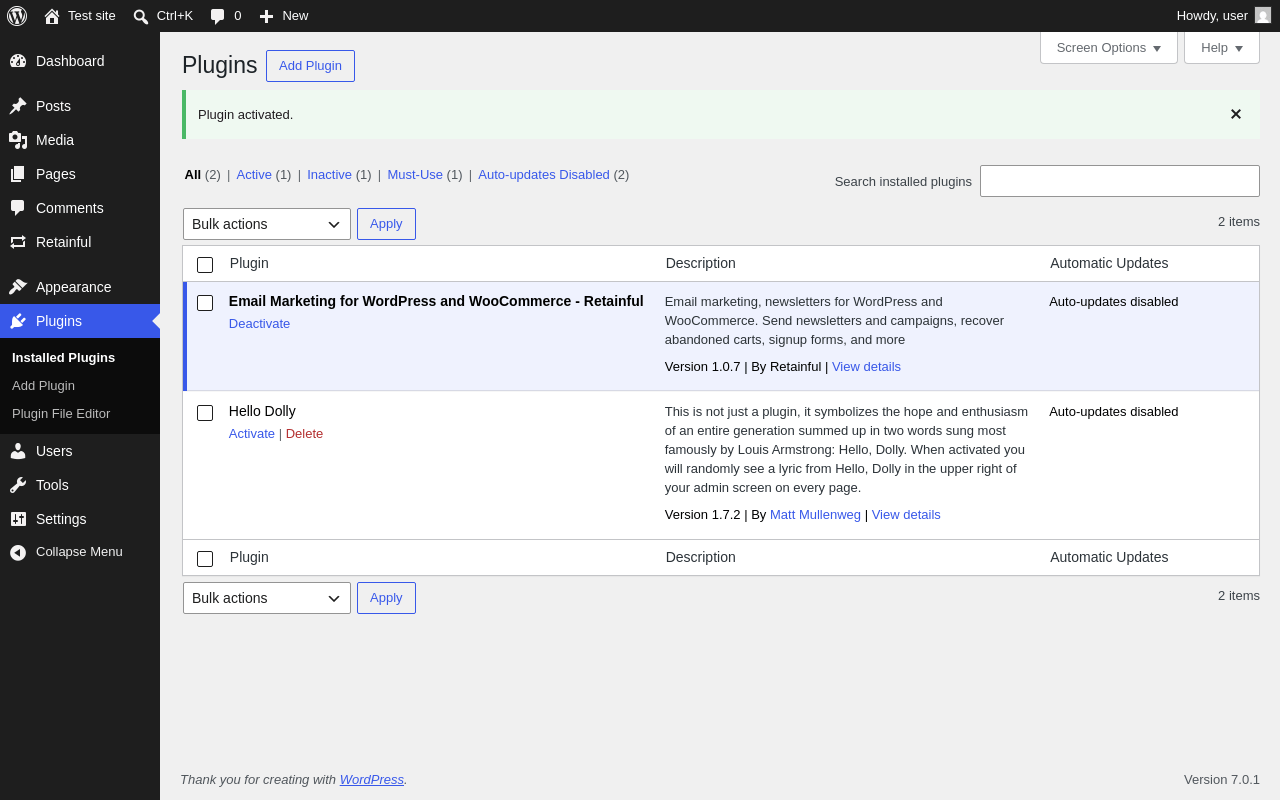Click the bottom Apply button
This screenshot has height=800, width=1280.
386,598
